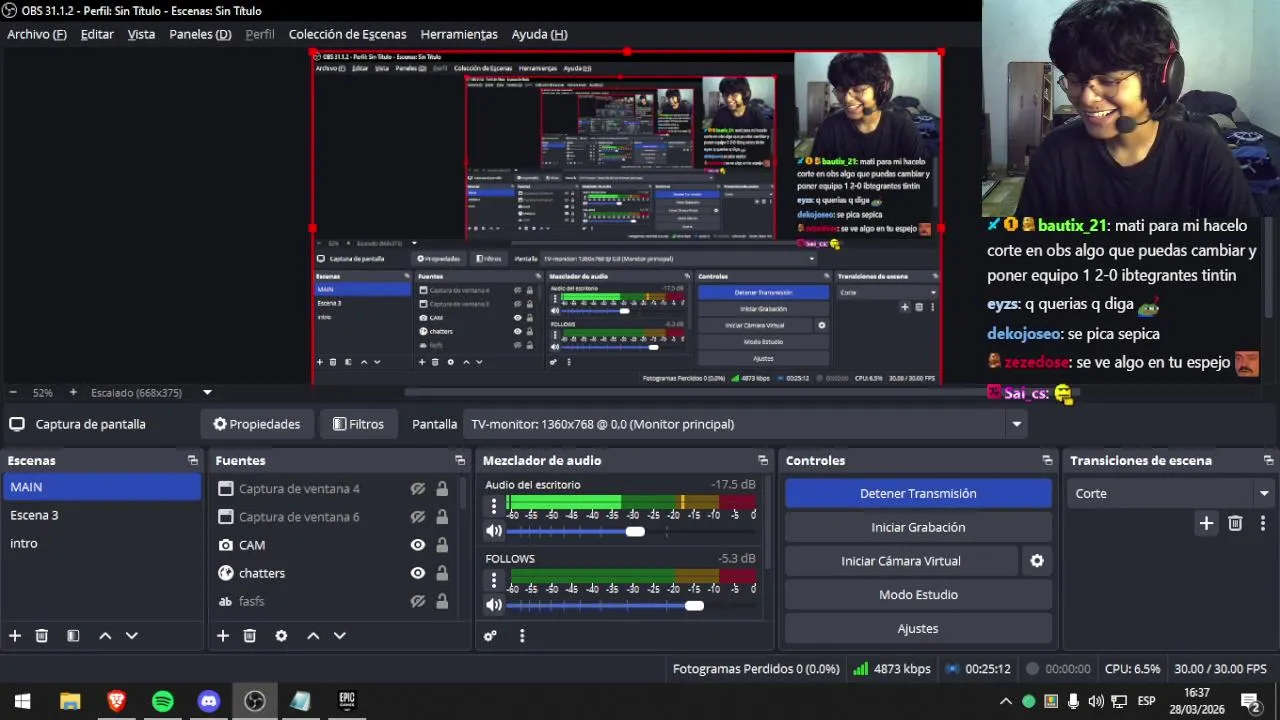Open scene filters icon in the Escenas toolbar
The width and height of the screenshot is (1280, 720).
(73, 636)
